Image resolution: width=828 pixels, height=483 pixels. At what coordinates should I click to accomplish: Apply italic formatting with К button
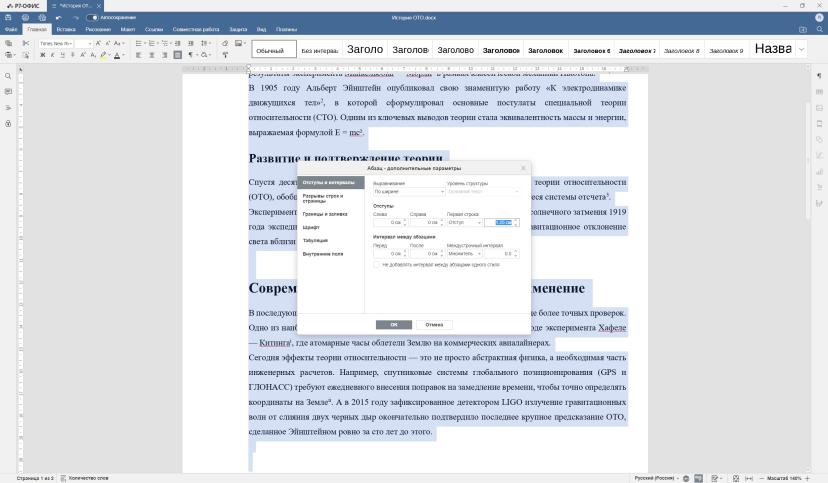(x=52, y=55)
